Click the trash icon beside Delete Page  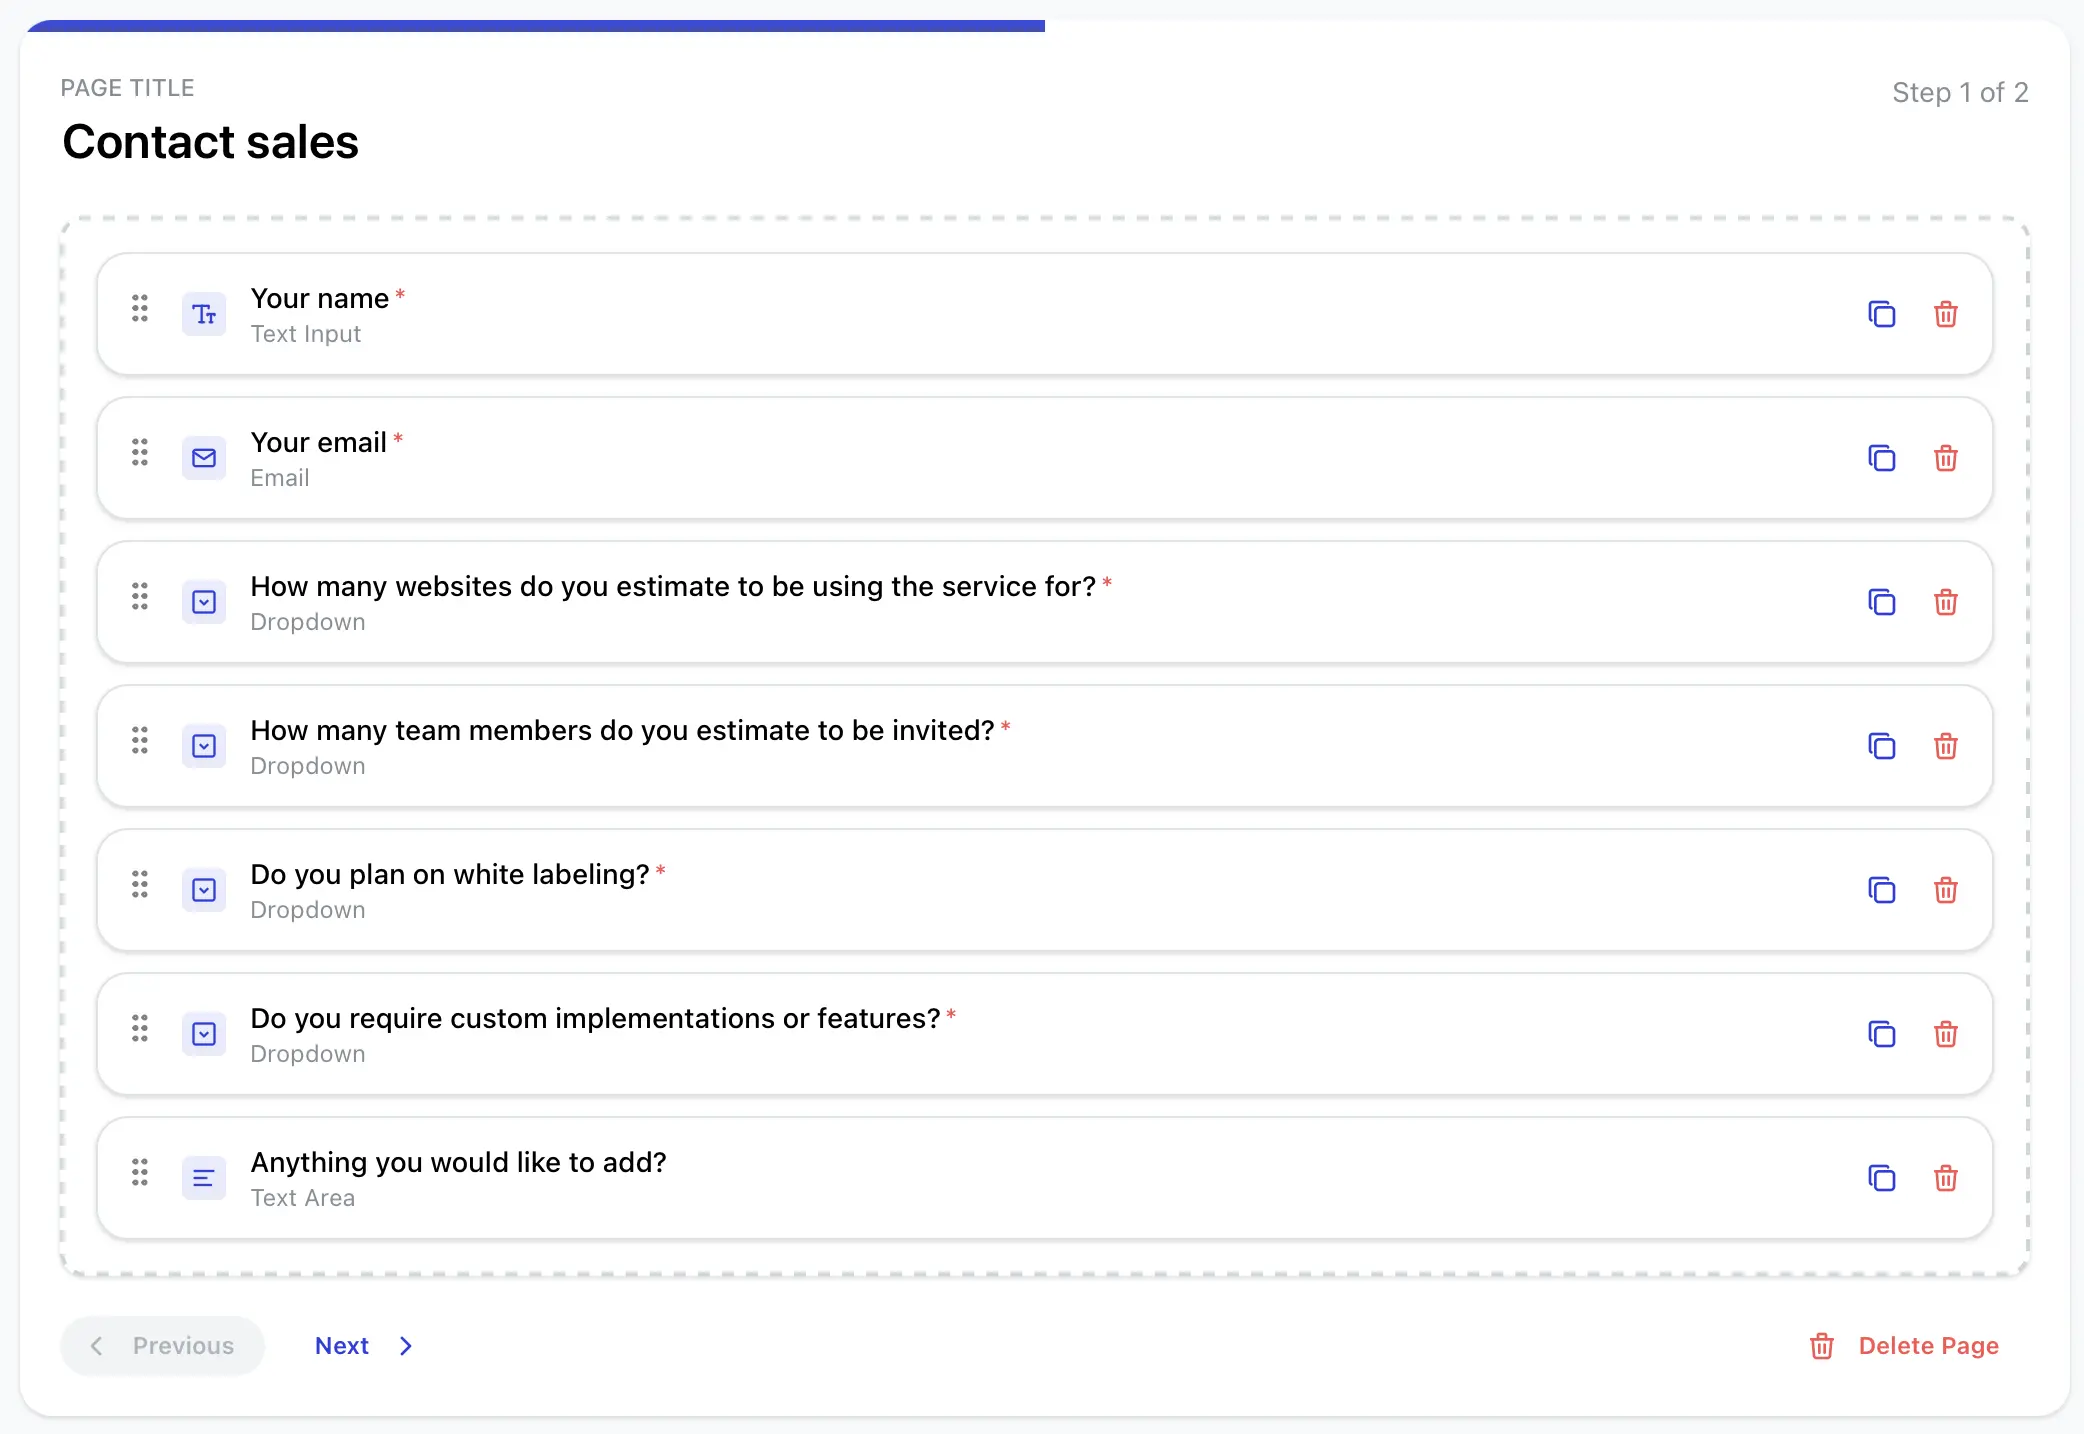(1822, 1346)
